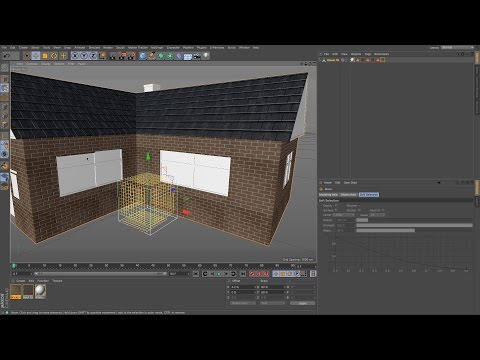Click the Record Active Objects icon
This screenshot has height=360, width=480.
click(252, 274)
